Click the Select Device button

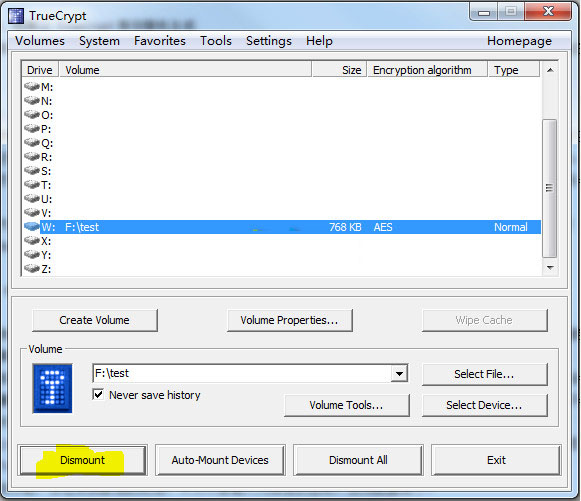(484, 405)
